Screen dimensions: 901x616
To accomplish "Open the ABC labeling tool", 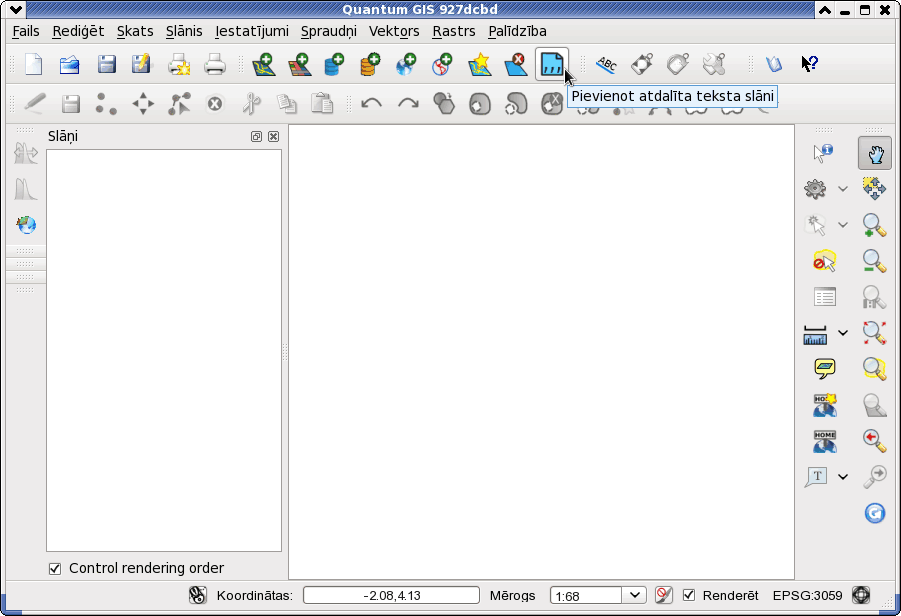I will 606,64.
